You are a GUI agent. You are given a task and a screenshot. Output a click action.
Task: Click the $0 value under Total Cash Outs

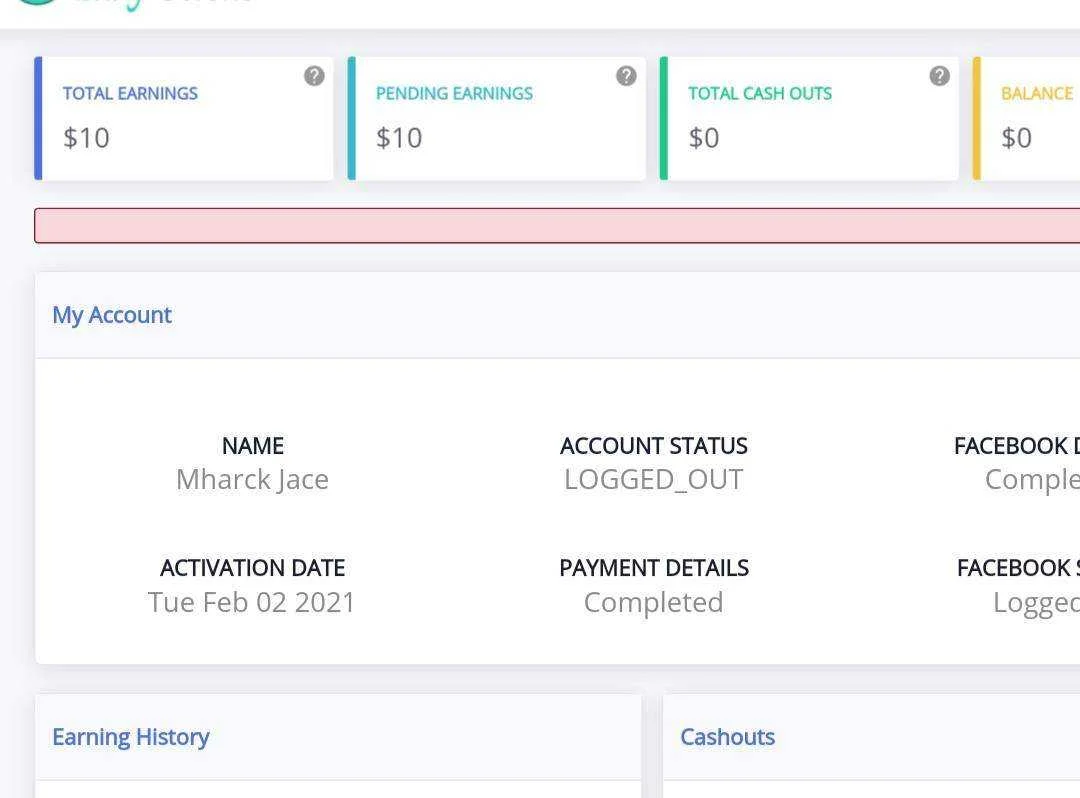[x=704, y=138]
